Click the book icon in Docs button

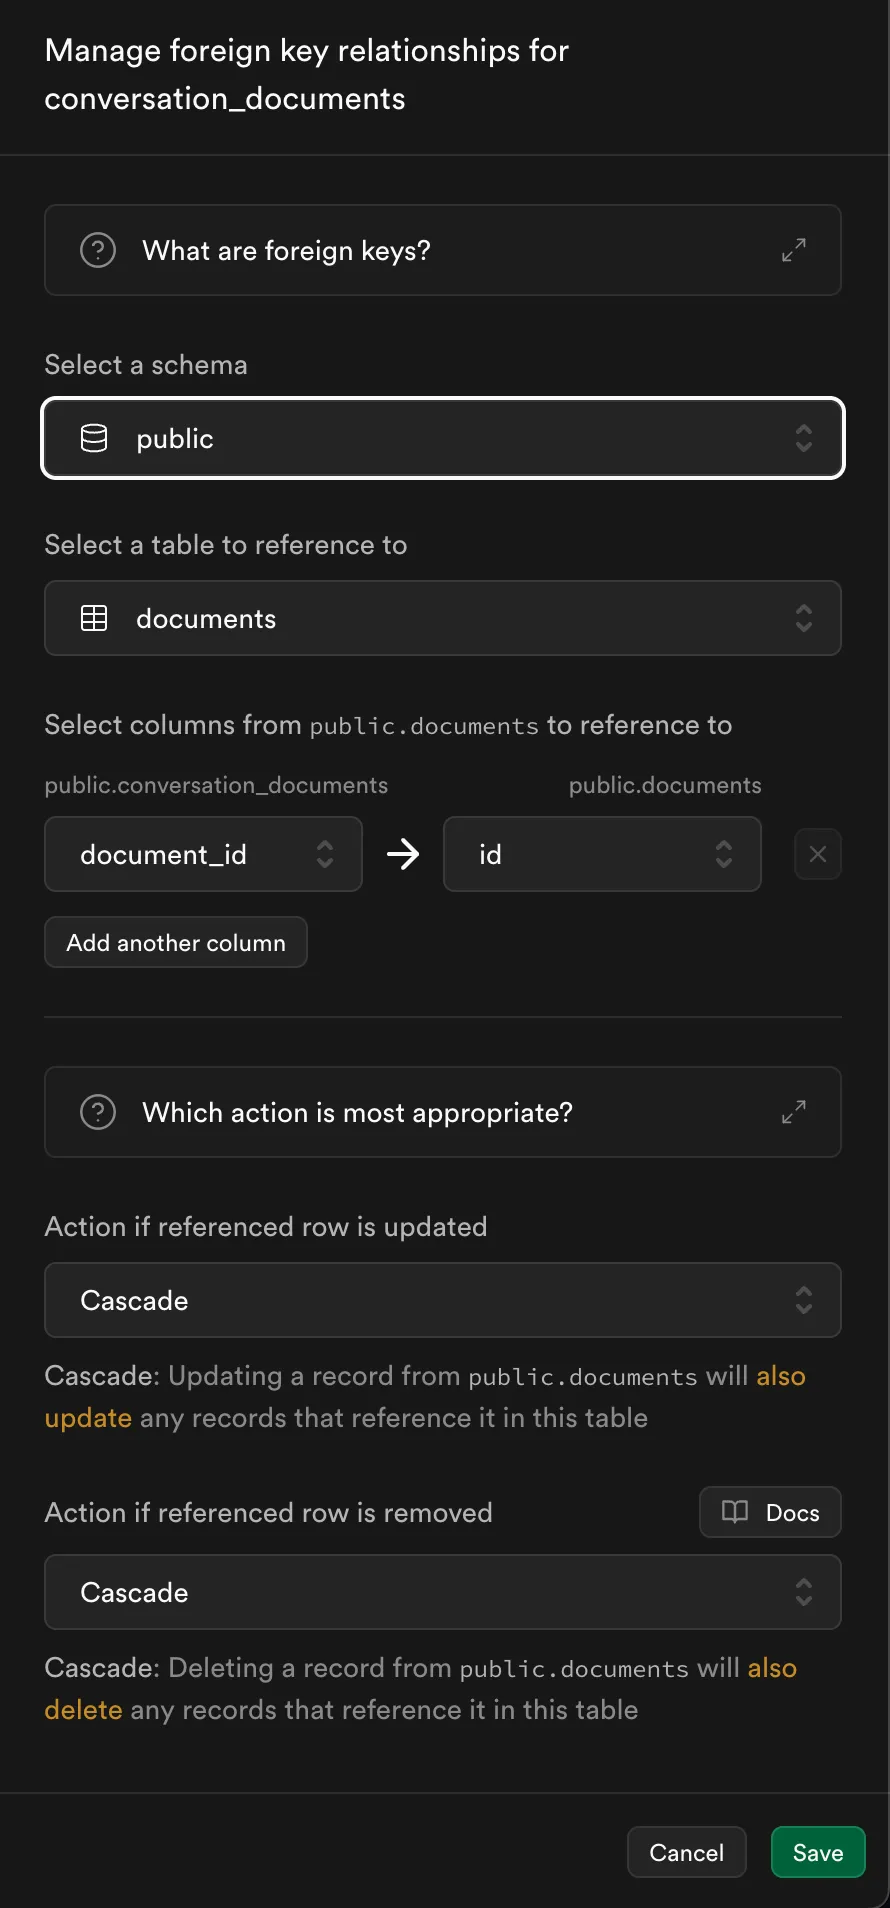[735, 1512]
